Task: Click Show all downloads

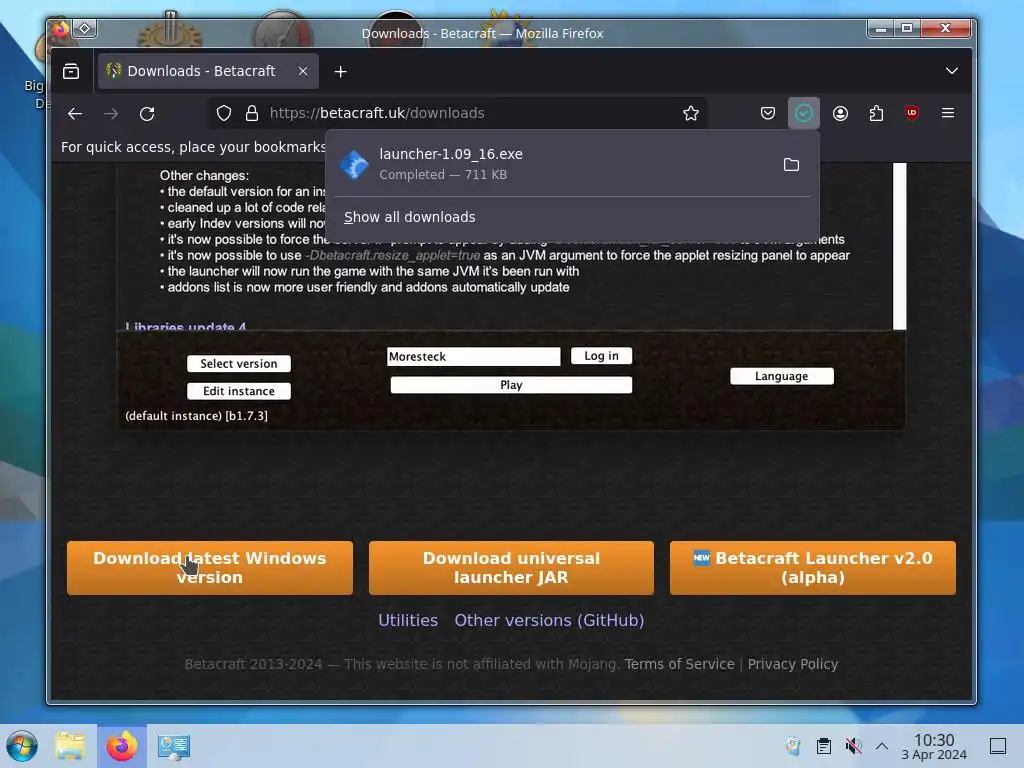Action: (x=409, y=217)
